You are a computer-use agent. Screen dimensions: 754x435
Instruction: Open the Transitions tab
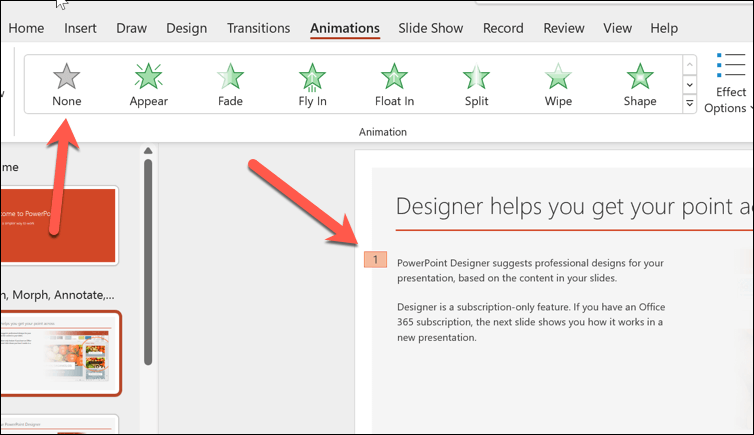pos(258,28)
